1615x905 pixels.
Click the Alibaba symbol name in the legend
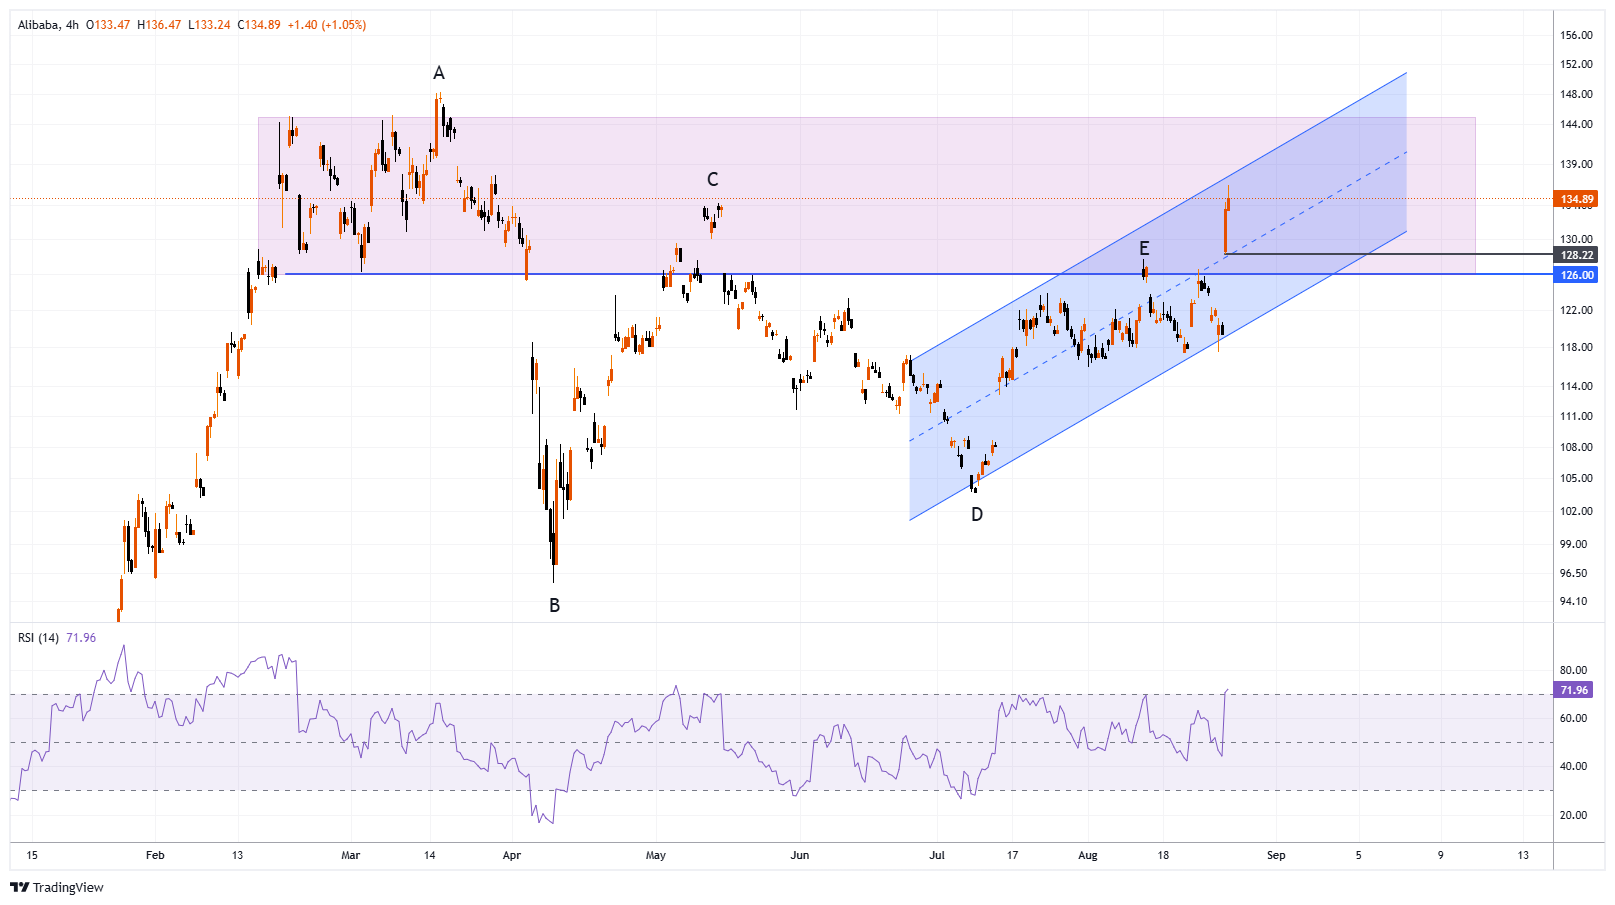pos(38,25)
